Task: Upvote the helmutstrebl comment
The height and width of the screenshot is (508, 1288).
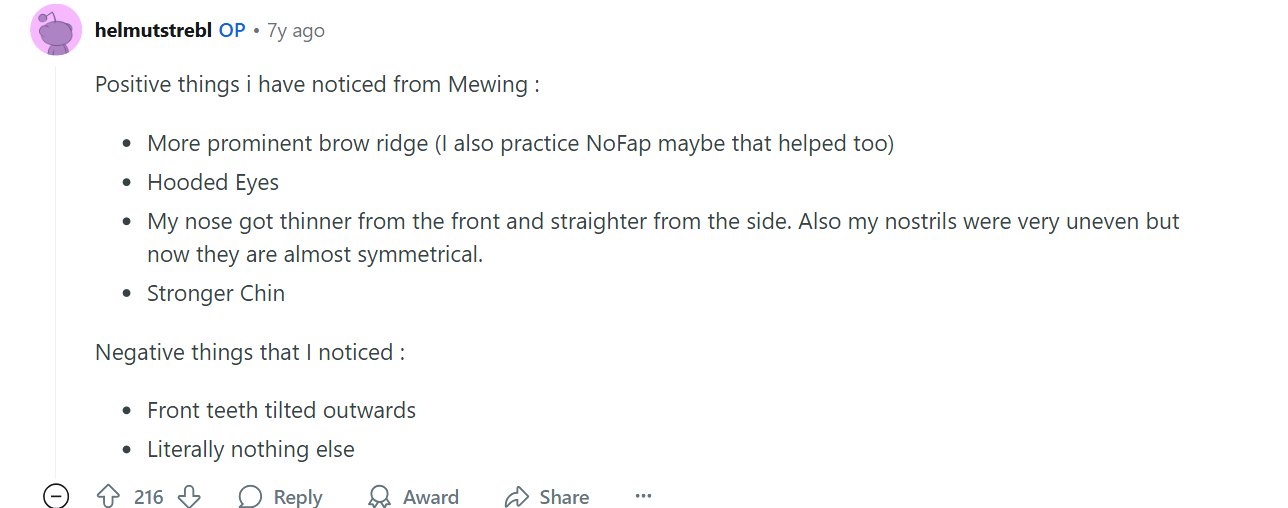Action: tap(108, 497)
